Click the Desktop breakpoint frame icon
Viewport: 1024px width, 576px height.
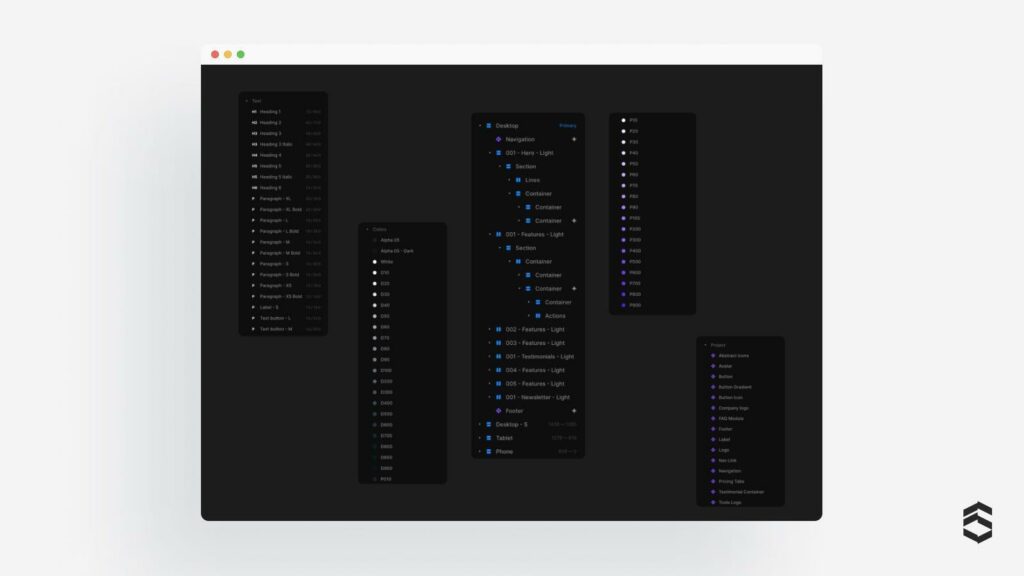click(488, 125)
